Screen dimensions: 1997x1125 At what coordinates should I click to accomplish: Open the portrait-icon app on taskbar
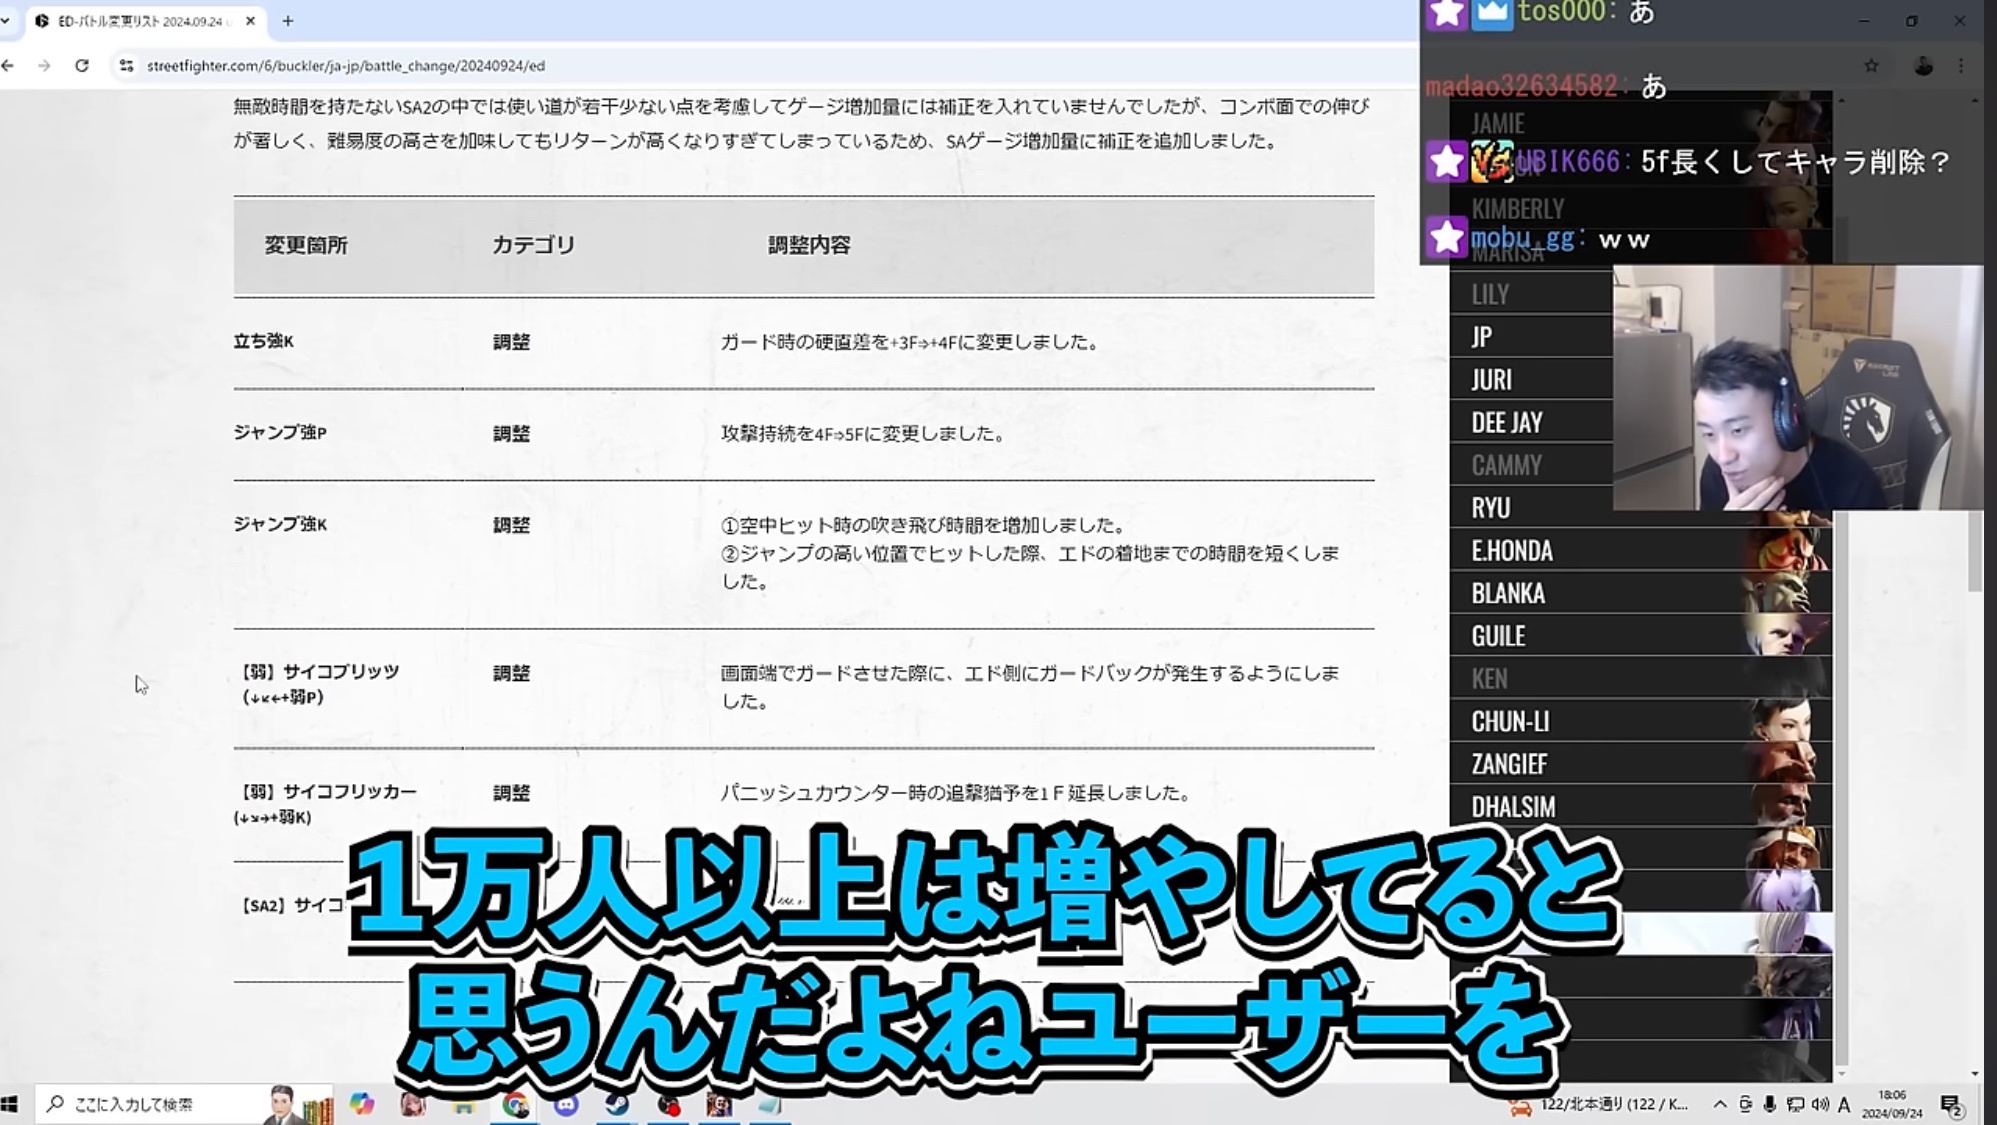tap(719, 1104)
